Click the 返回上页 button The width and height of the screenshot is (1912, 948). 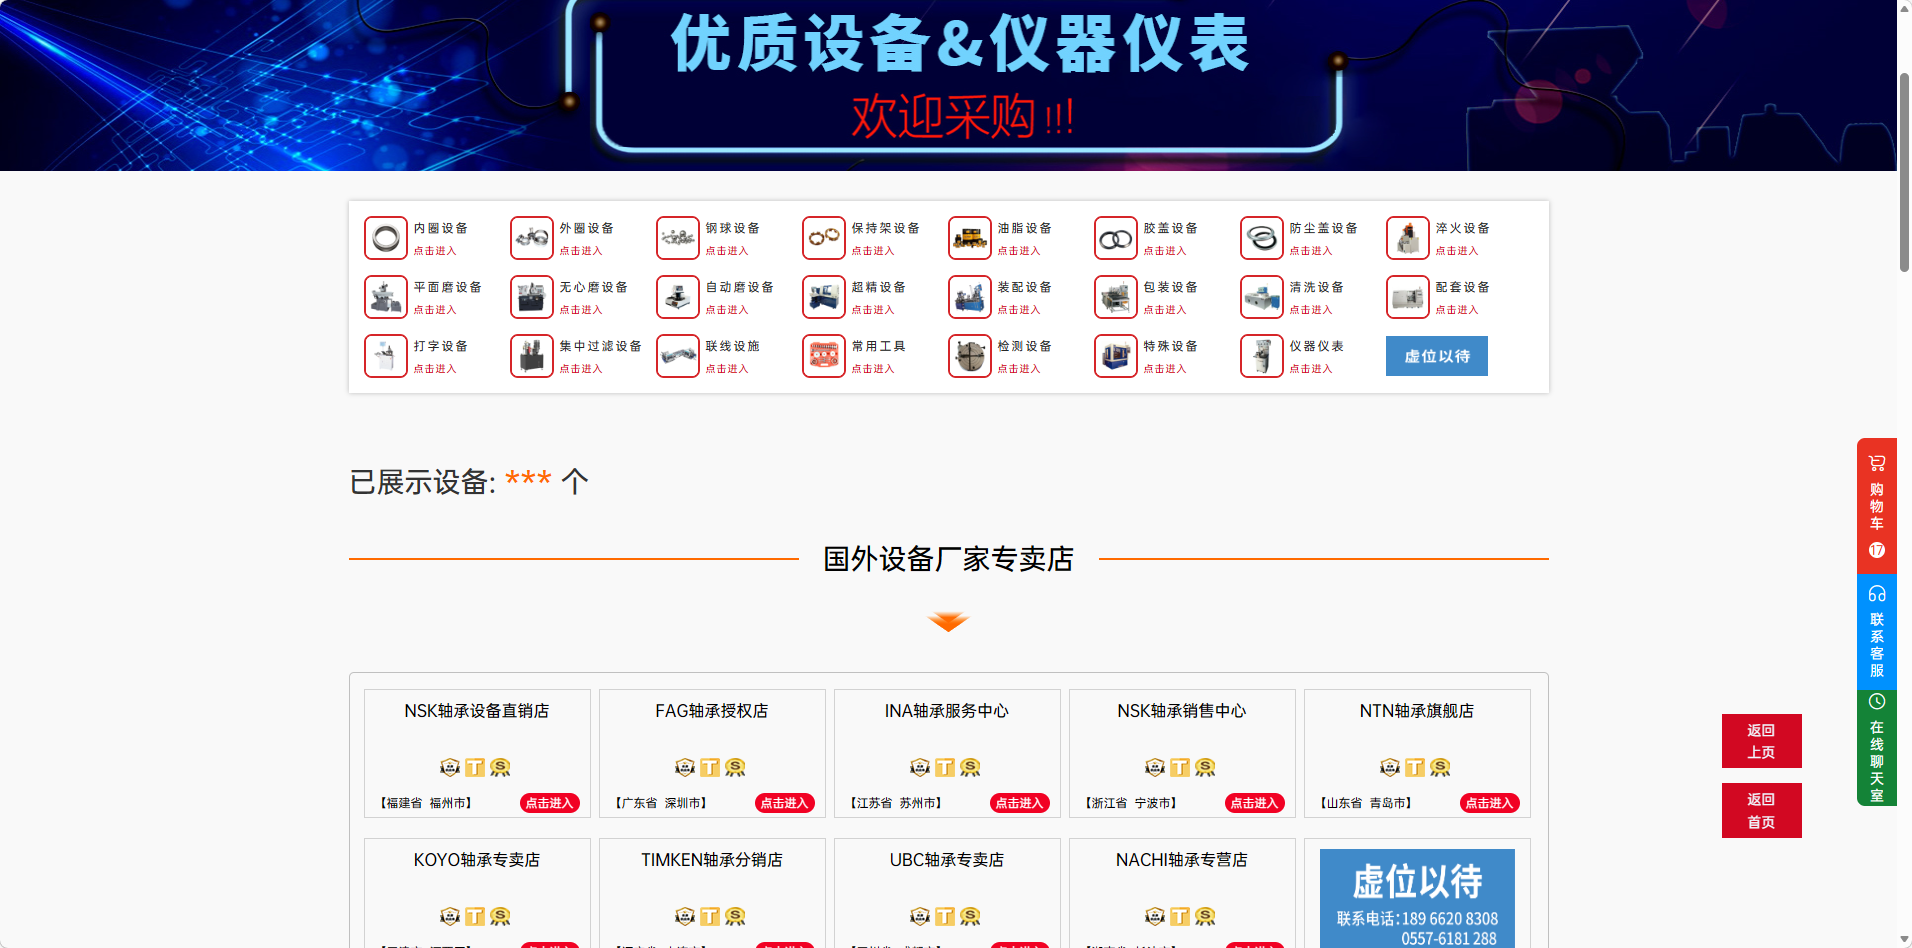point(1761,741)
